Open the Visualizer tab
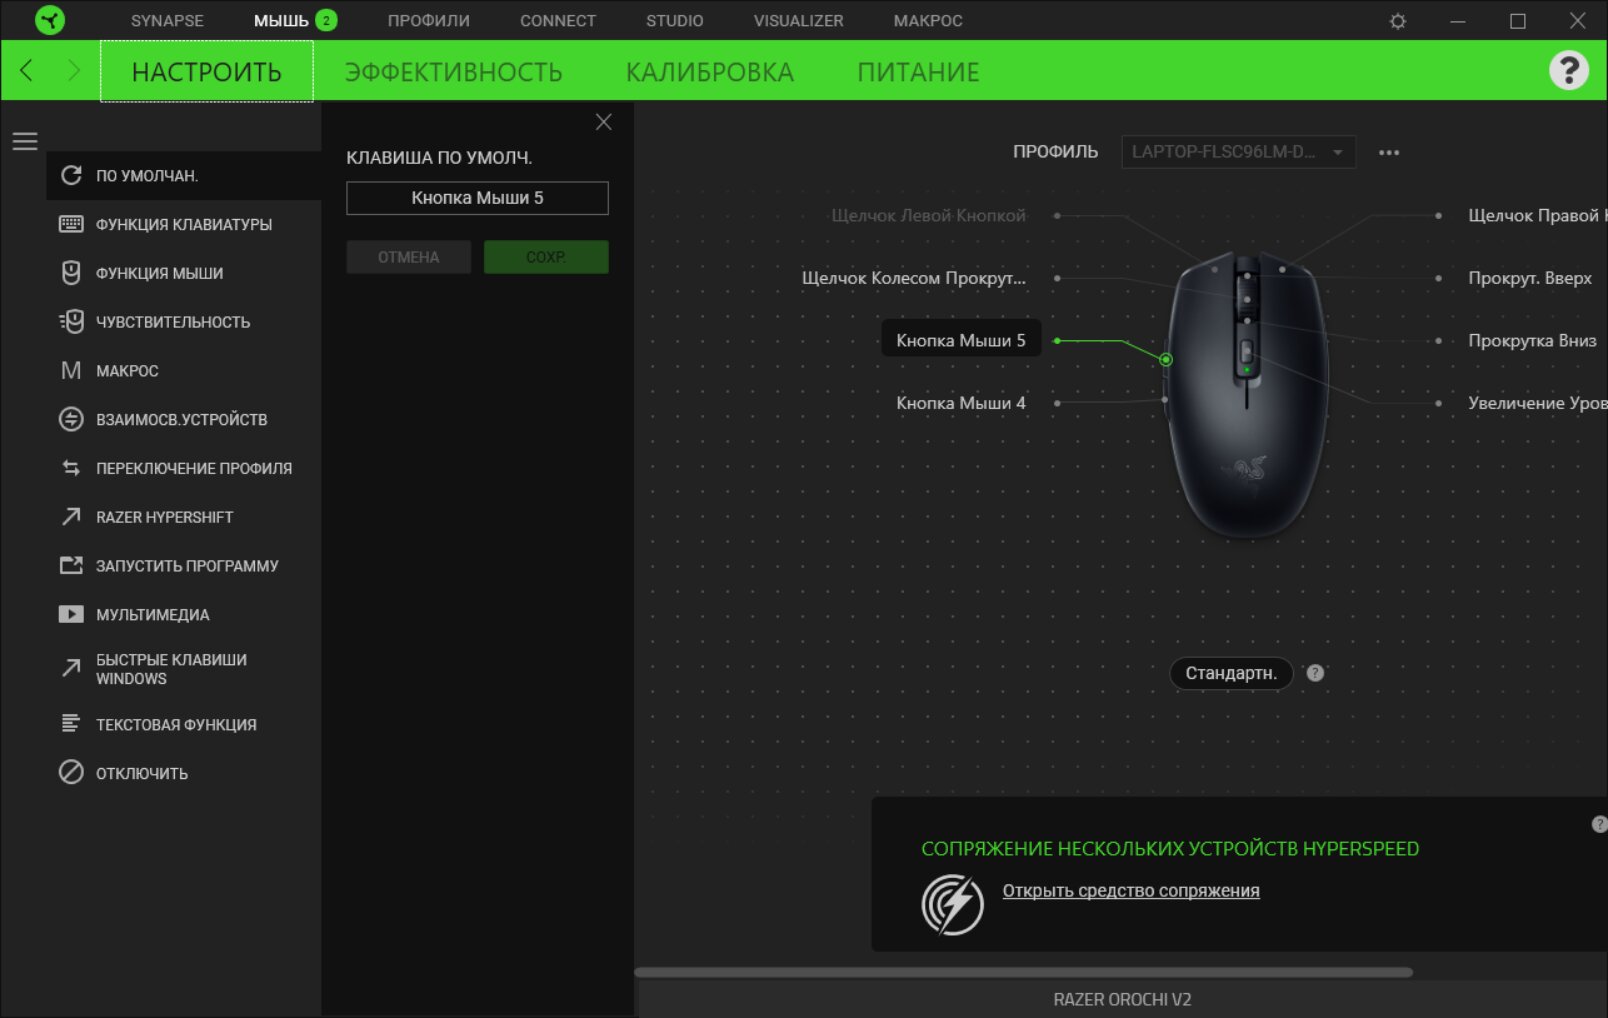 click(x=798, y=20)
